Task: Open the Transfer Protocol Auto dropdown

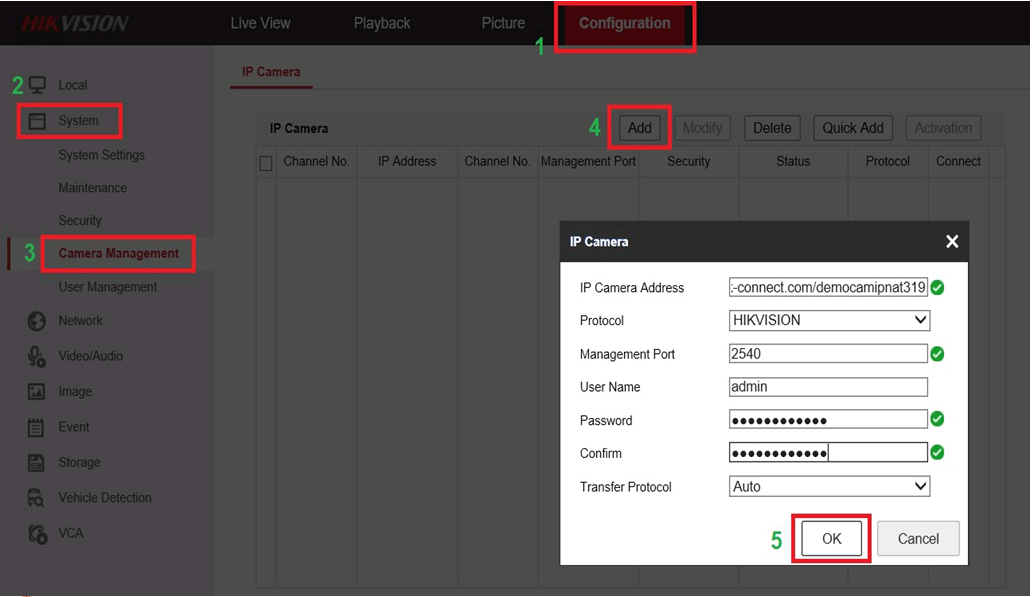Action: (829, 486)
